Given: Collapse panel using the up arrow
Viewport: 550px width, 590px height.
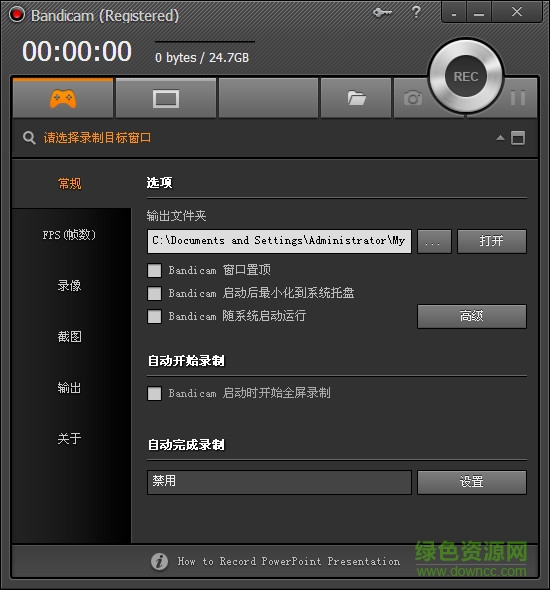Looking at the screenshot, I should click(500, 138).
